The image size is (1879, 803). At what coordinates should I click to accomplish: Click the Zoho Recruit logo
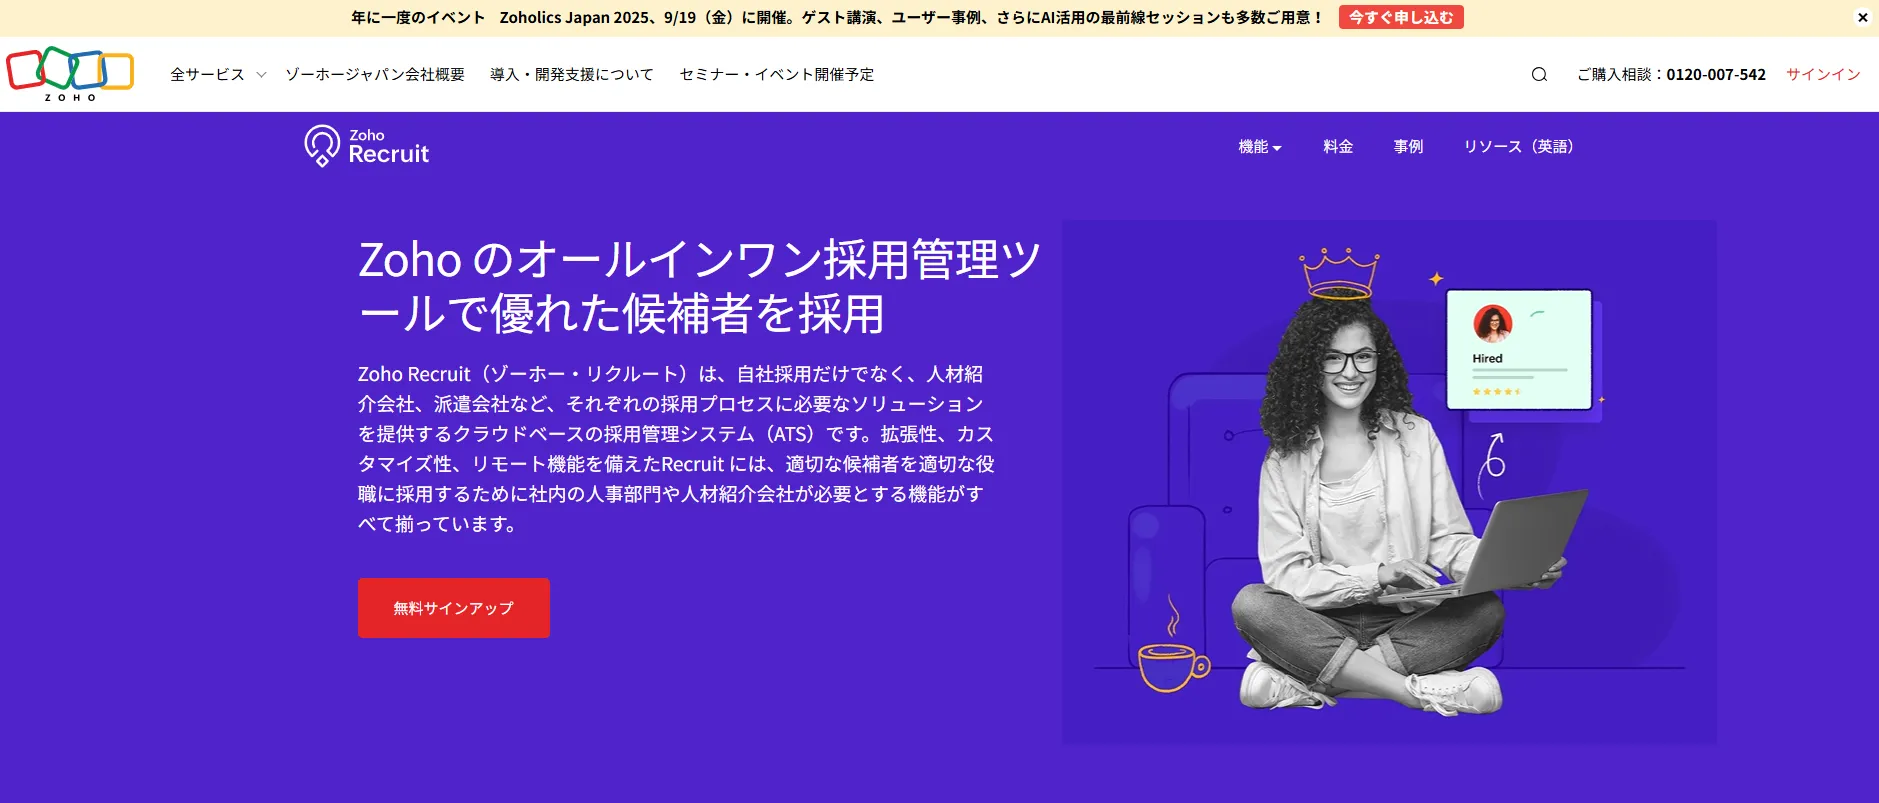pos(366,146)
